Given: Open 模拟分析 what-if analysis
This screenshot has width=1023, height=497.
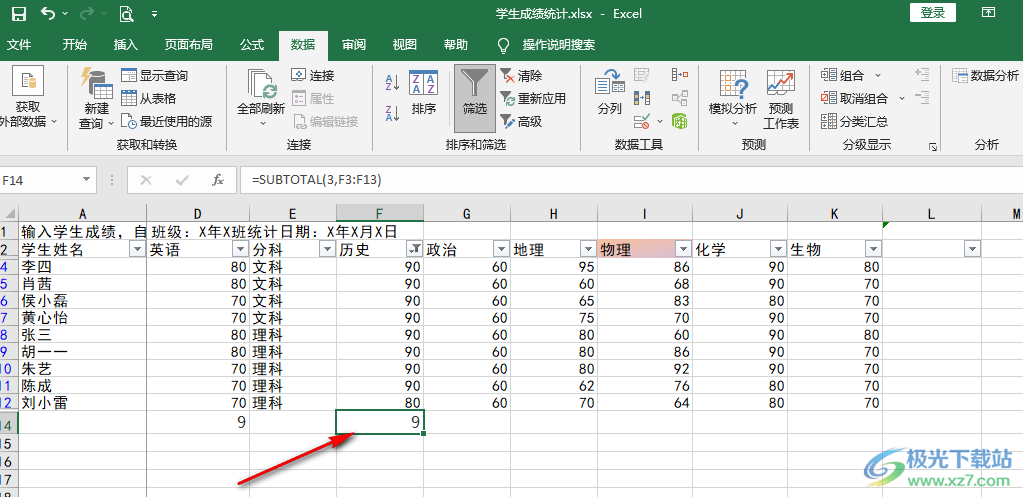Looking at the screenshot, I should click(x=733, y=98).
